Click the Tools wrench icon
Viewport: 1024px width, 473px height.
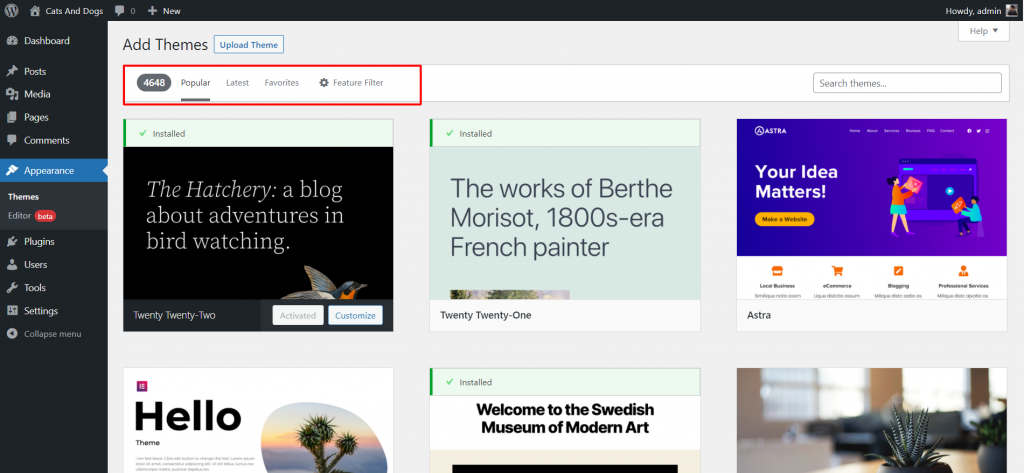tap(12, 287)
